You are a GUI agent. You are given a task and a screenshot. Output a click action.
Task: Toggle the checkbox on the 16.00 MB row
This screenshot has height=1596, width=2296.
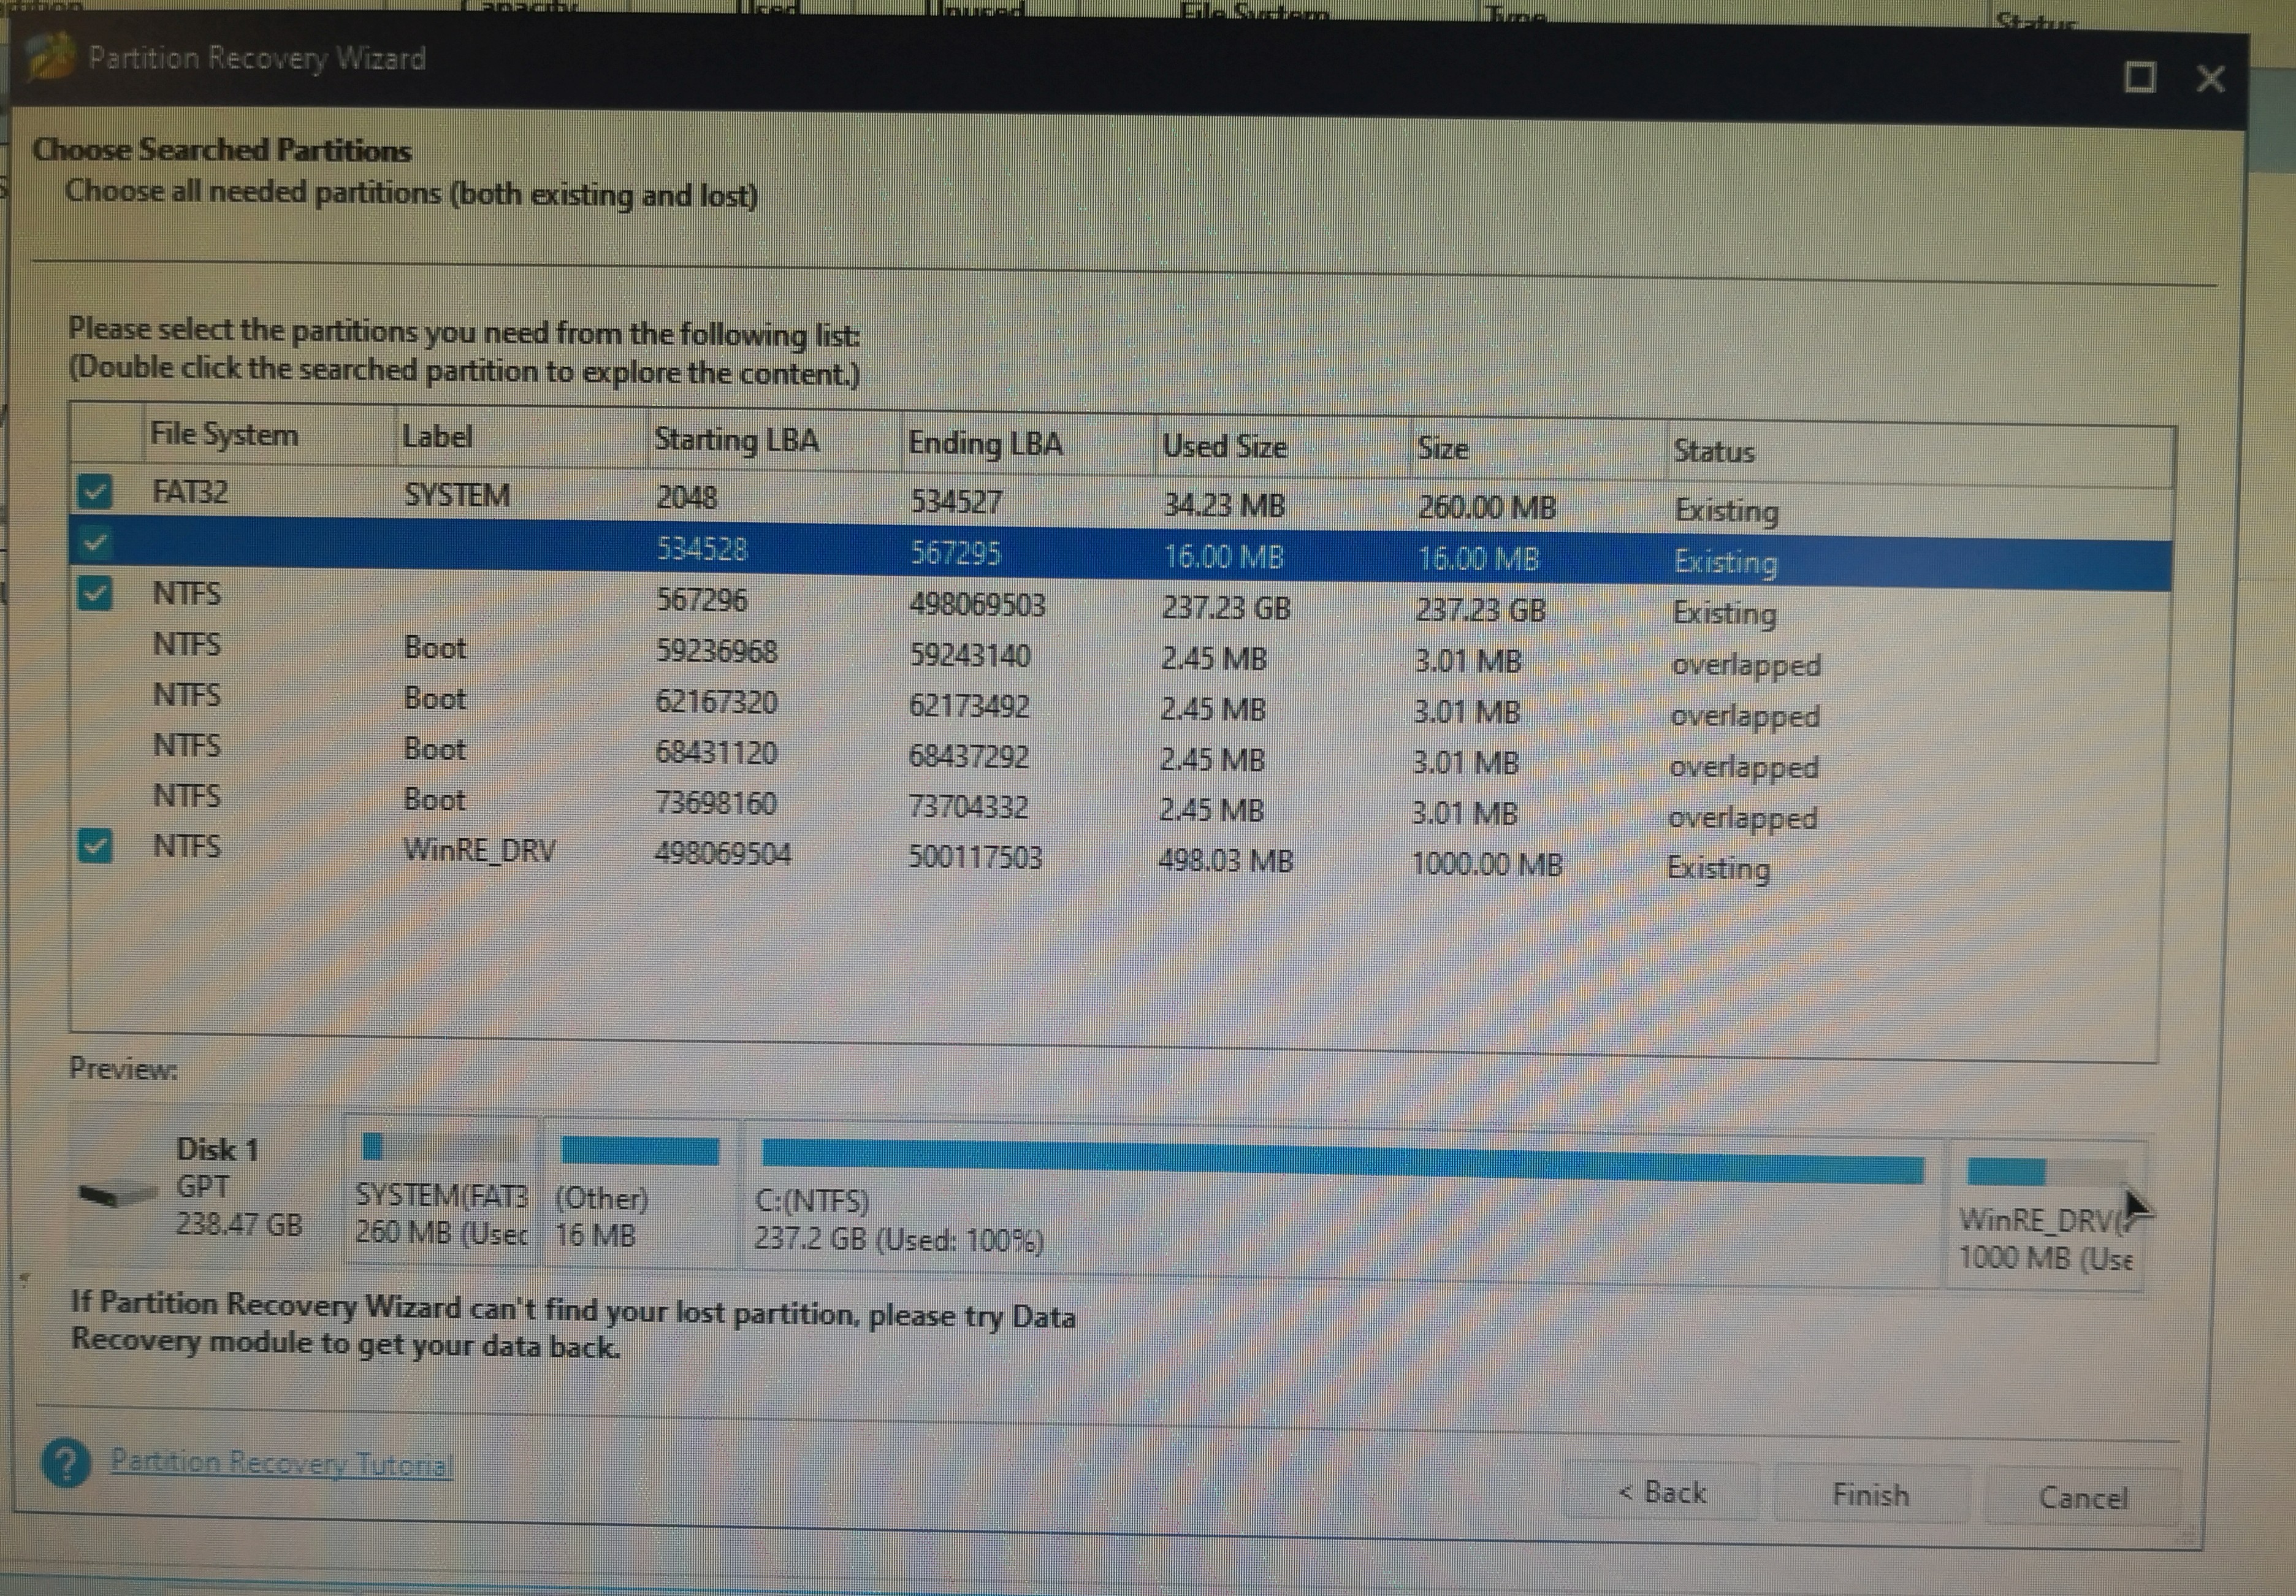[x=95, y=543]
